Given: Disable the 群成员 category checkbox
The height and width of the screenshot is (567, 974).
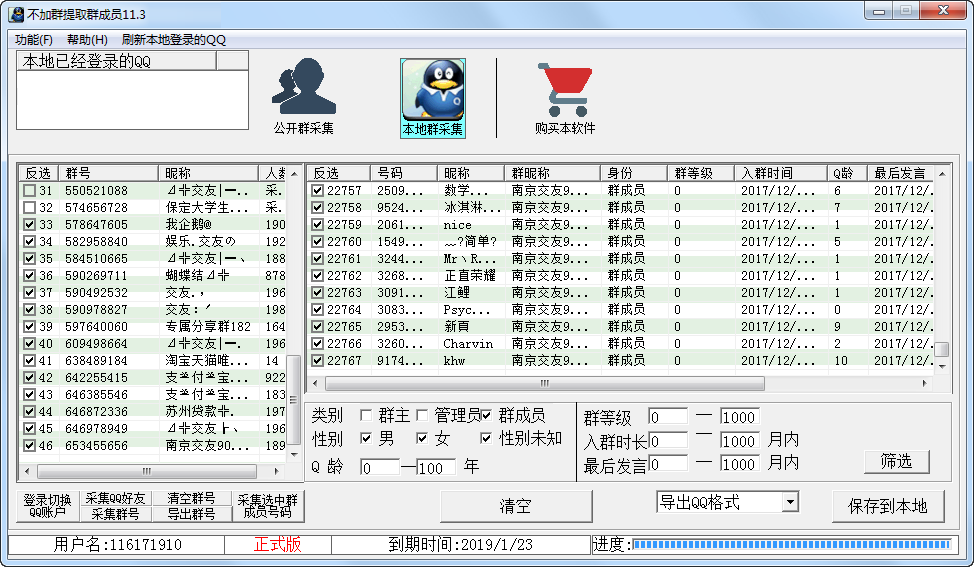Looking at the screenshot, I should pyautogui.click(x=486, y=415).
